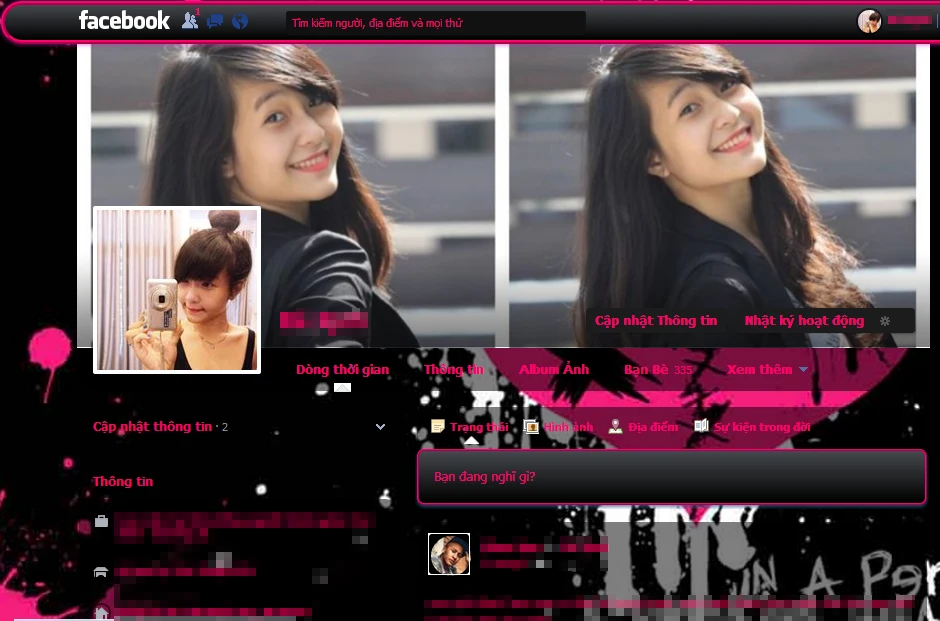Open the notifications globe icon

(x=240, y=21)
